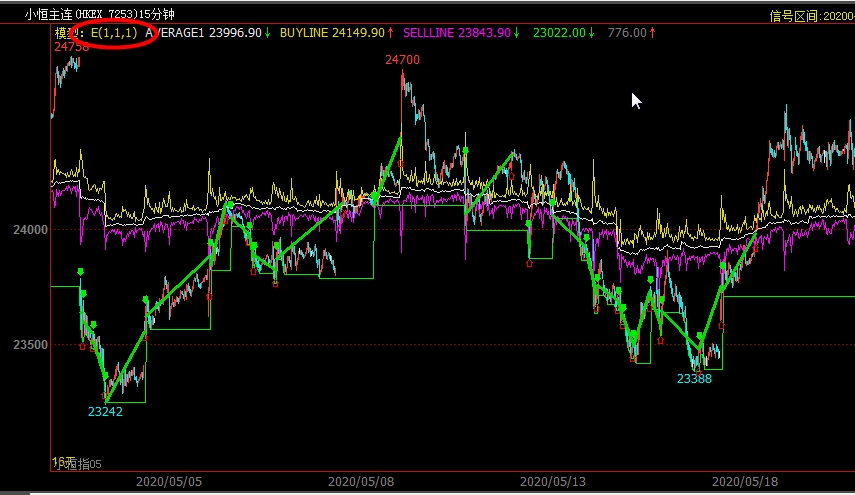Click the 24000 price axis label
Screen dimensions: 855x495
[x=30, y=230]
